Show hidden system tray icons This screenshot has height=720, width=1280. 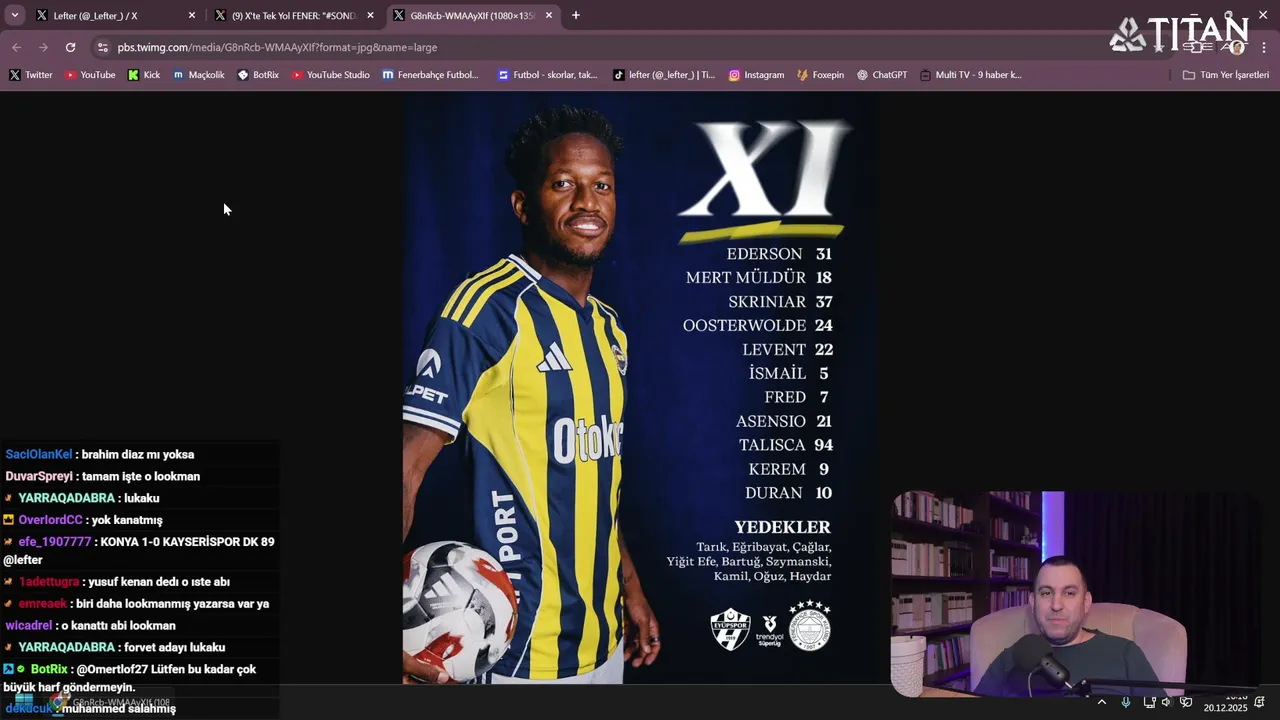pos(1102,702)
